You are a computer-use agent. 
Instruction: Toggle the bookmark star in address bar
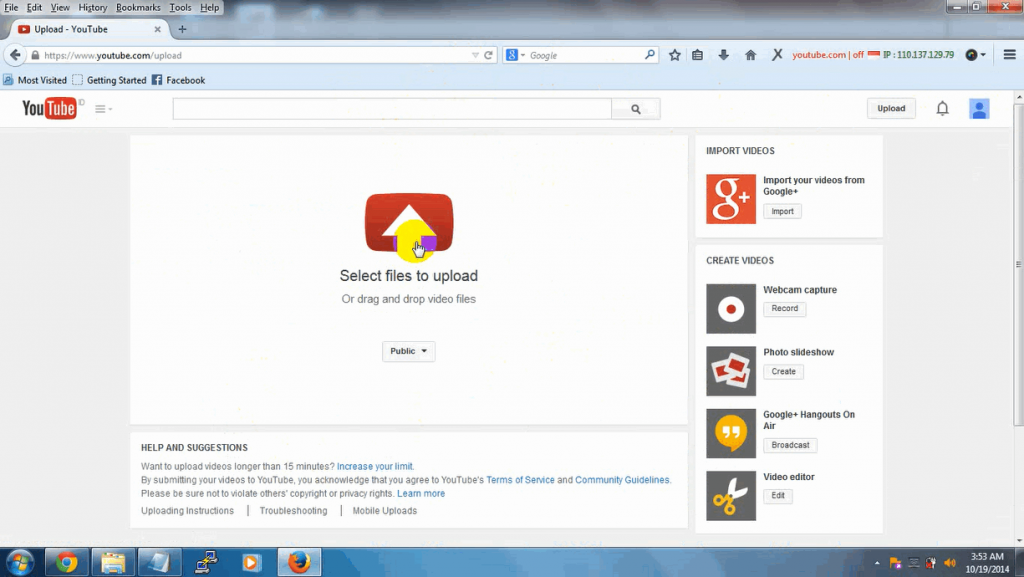tap(674, 55)
